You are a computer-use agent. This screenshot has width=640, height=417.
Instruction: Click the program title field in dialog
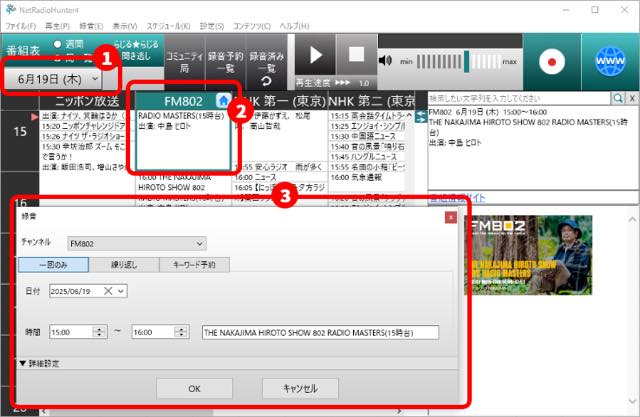pyautogui.click(x=320, y=333)
